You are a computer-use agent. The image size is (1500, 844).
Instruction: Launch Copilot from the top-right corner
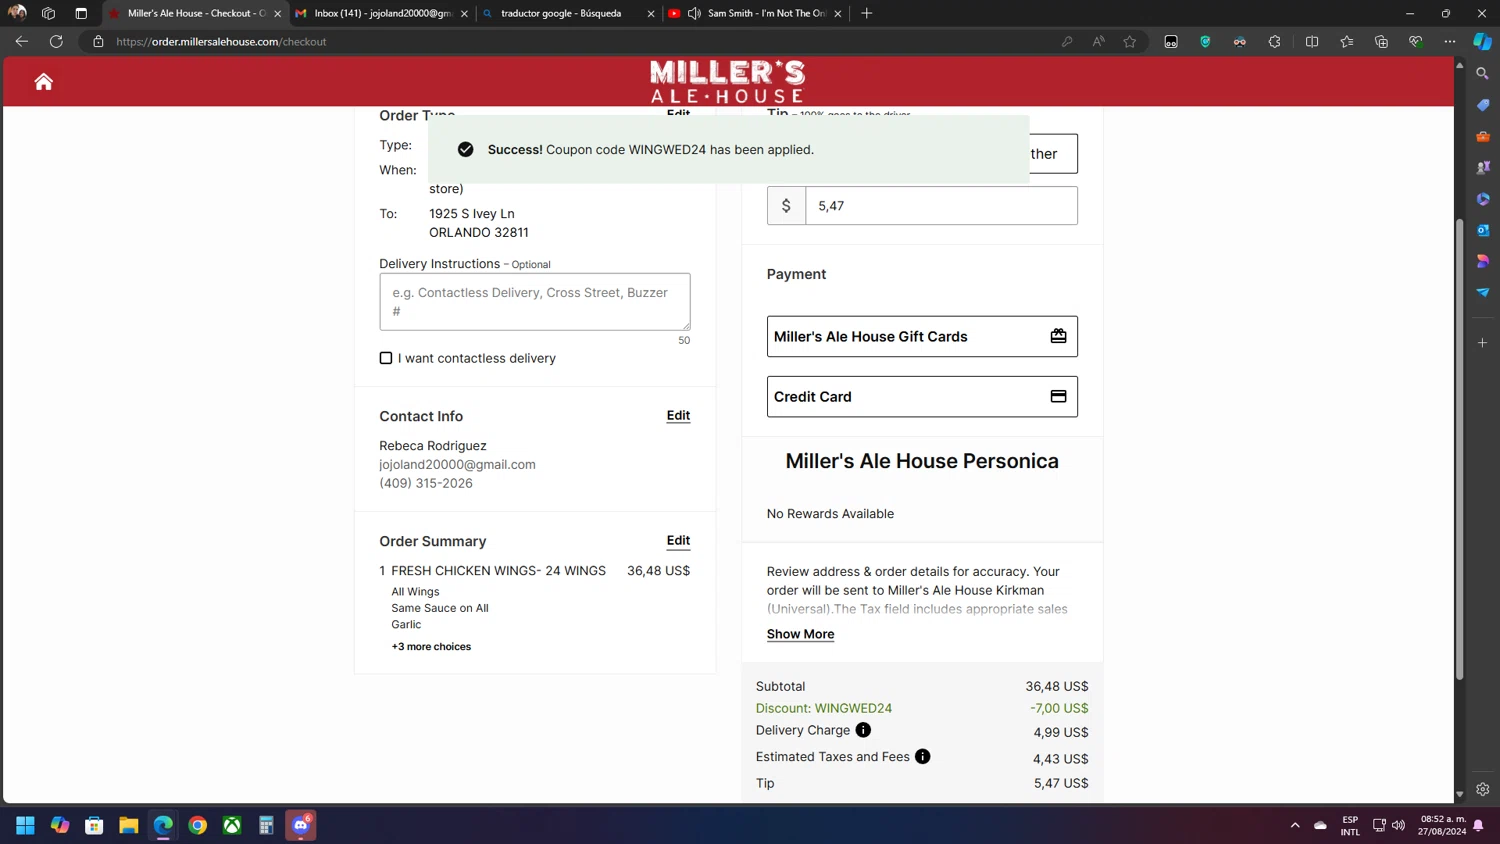1482,41
